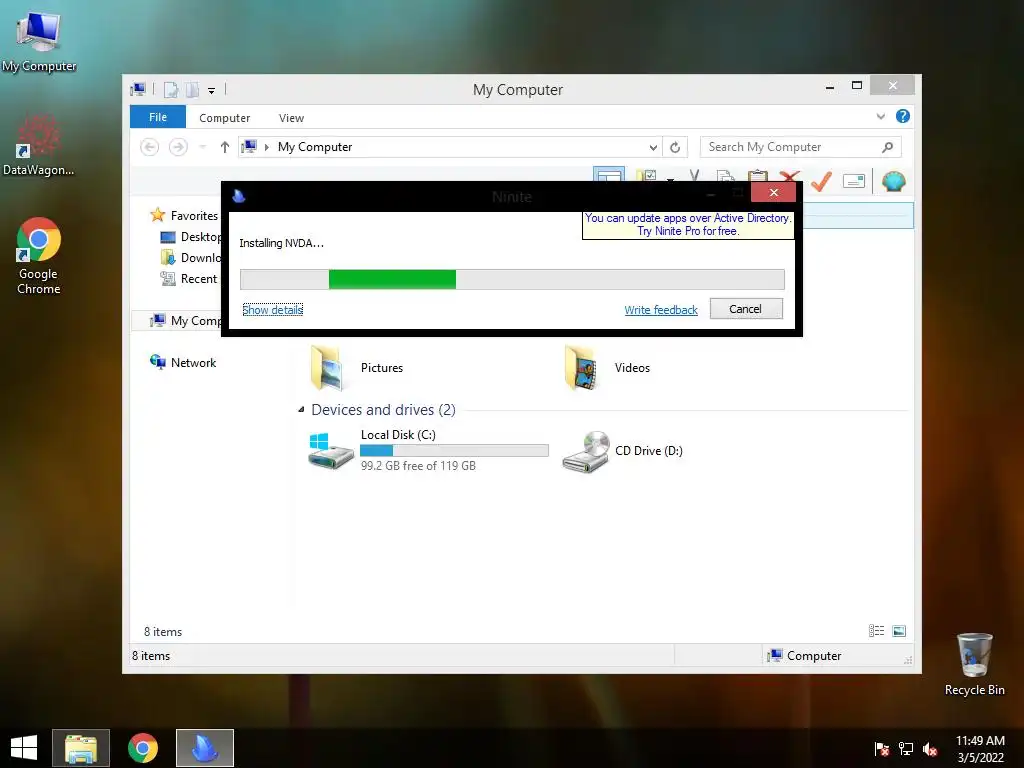Image resolution: width=1024 pixels, height=768 pixels.
Task: Open clock showing 11:49 AM
Action: (980, 748)
